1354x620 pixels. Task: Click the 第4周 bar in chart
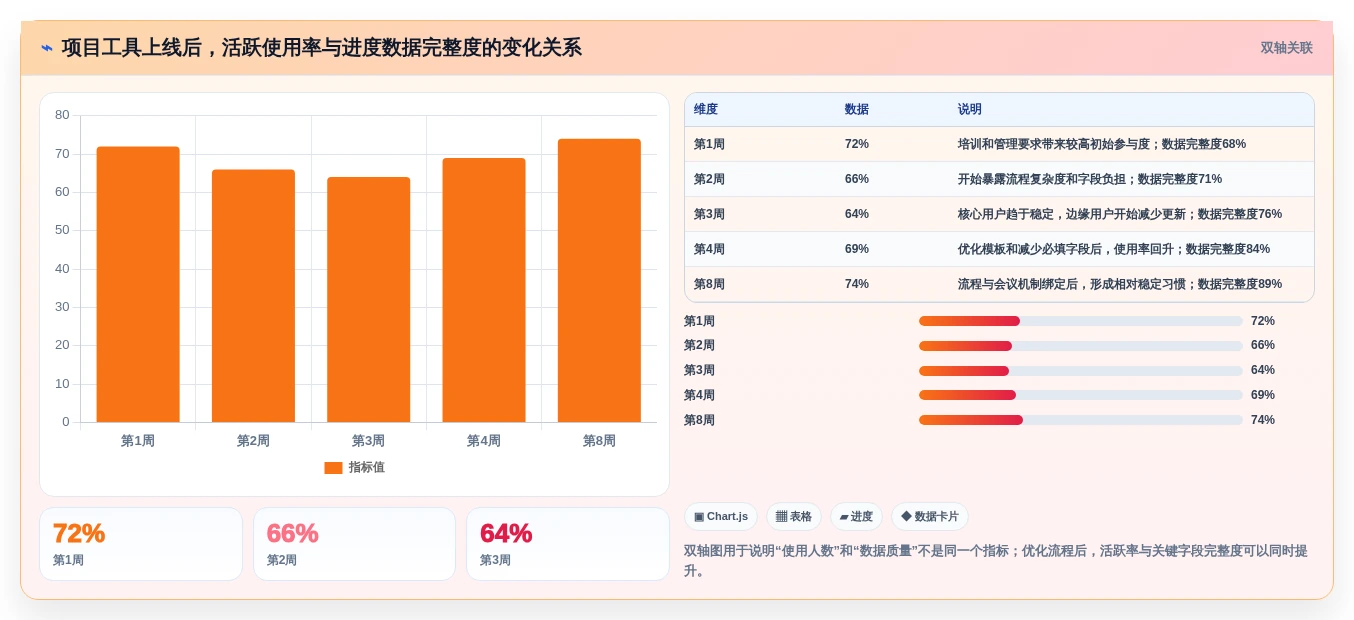(x=484, y=290)
